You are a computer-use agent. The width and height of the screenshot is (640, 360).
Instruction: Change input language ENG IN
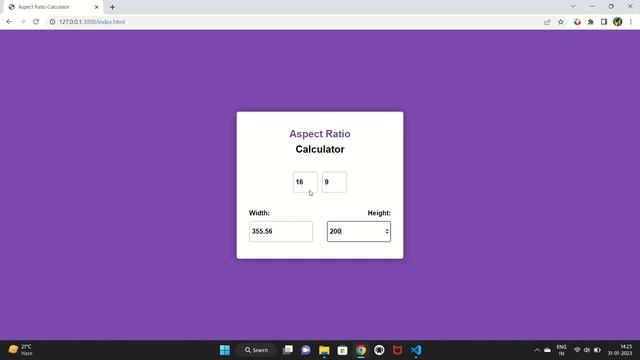coord(562,350)
